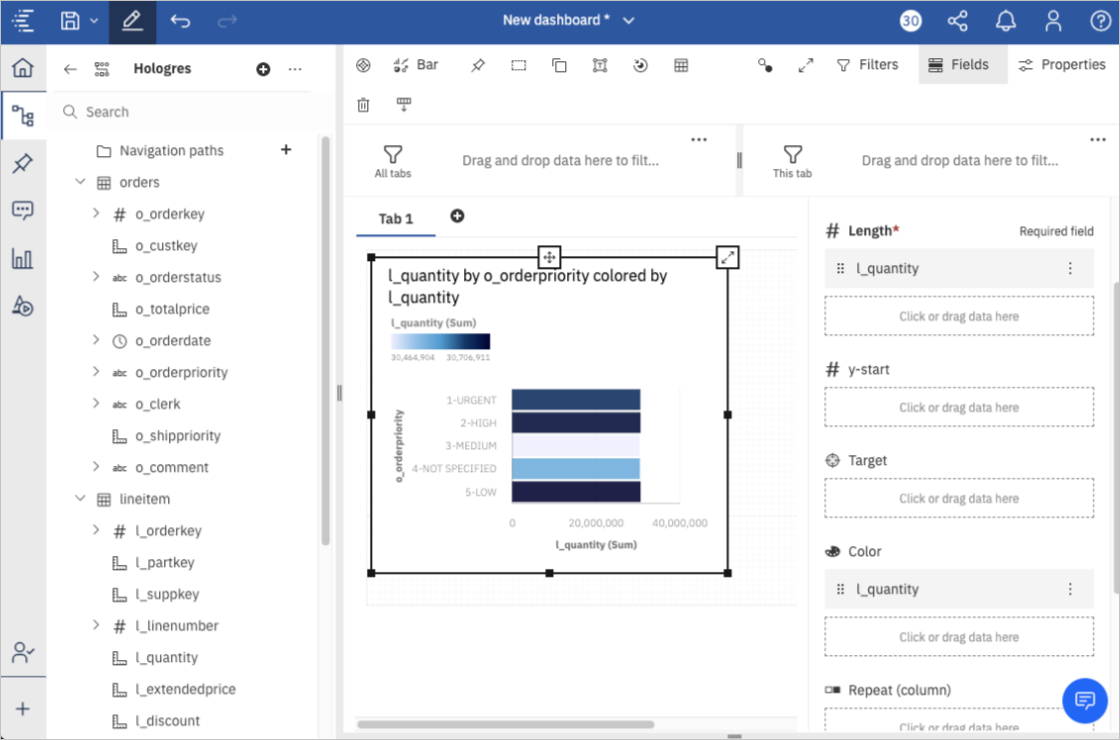Screen dimensions: 1120x740
Task: Click the chart move handle icon
Action: [549, 257]
